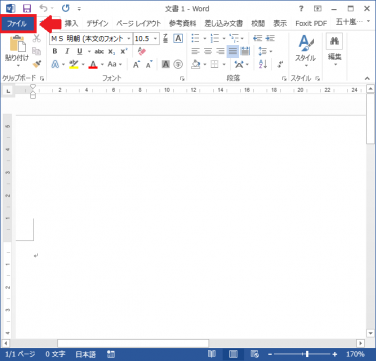The image size is (376, 361).
Task: Click the Grow Font icon
Action: coord(136,64)
